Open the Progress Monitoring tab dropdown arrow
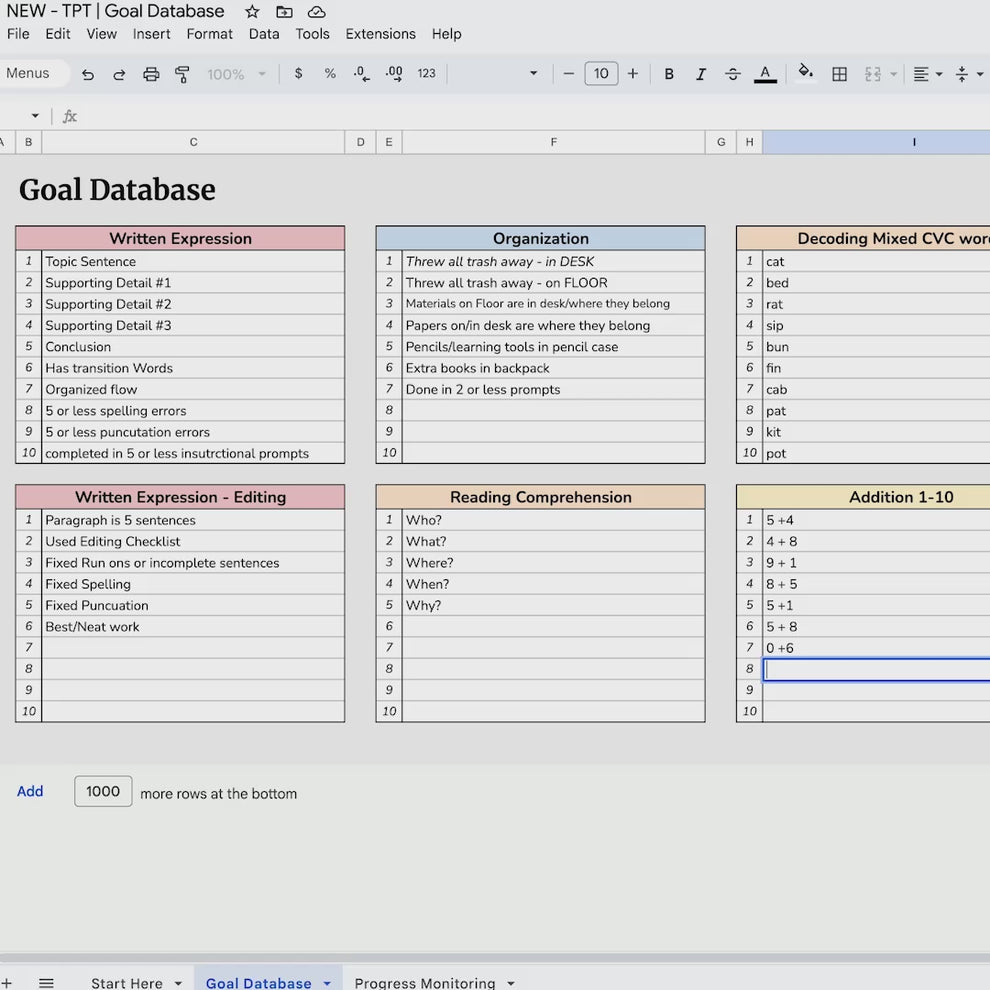The width and height of the screenshot is (990, 990). tap(511, 983)
